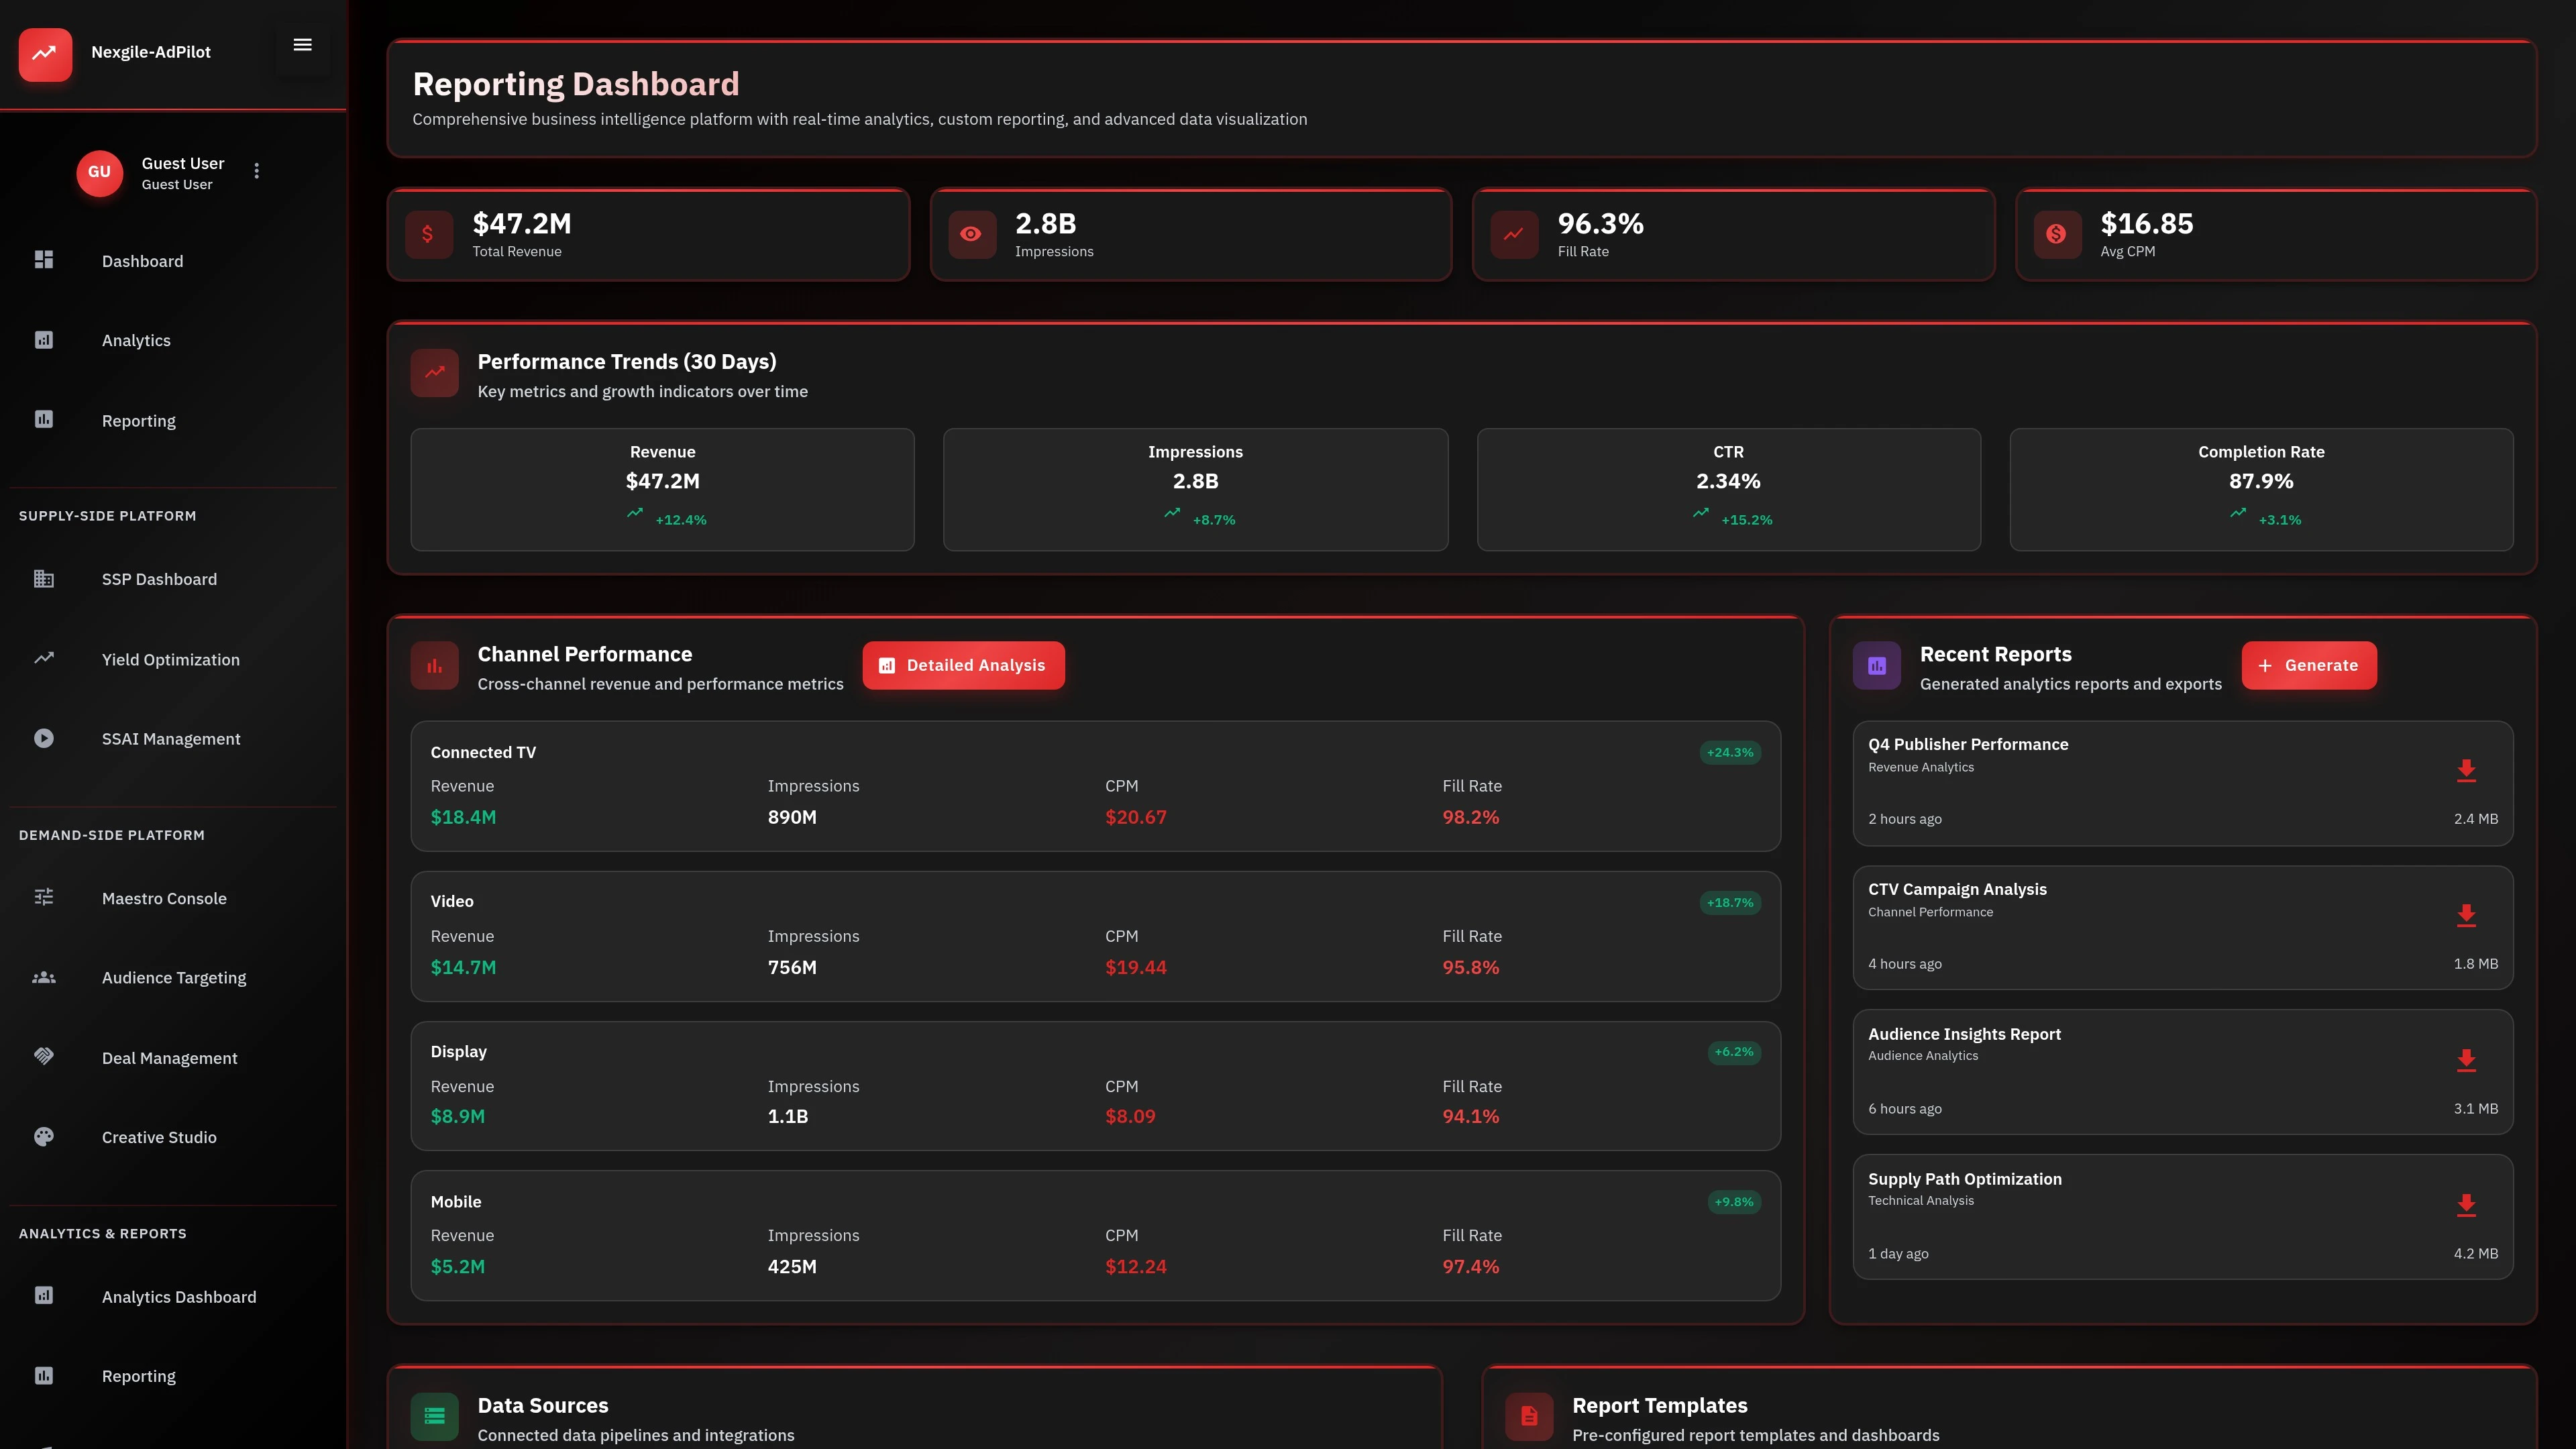Open Deal Management via its tag icon
Screen dimensions: 2576x1449
44,1056
